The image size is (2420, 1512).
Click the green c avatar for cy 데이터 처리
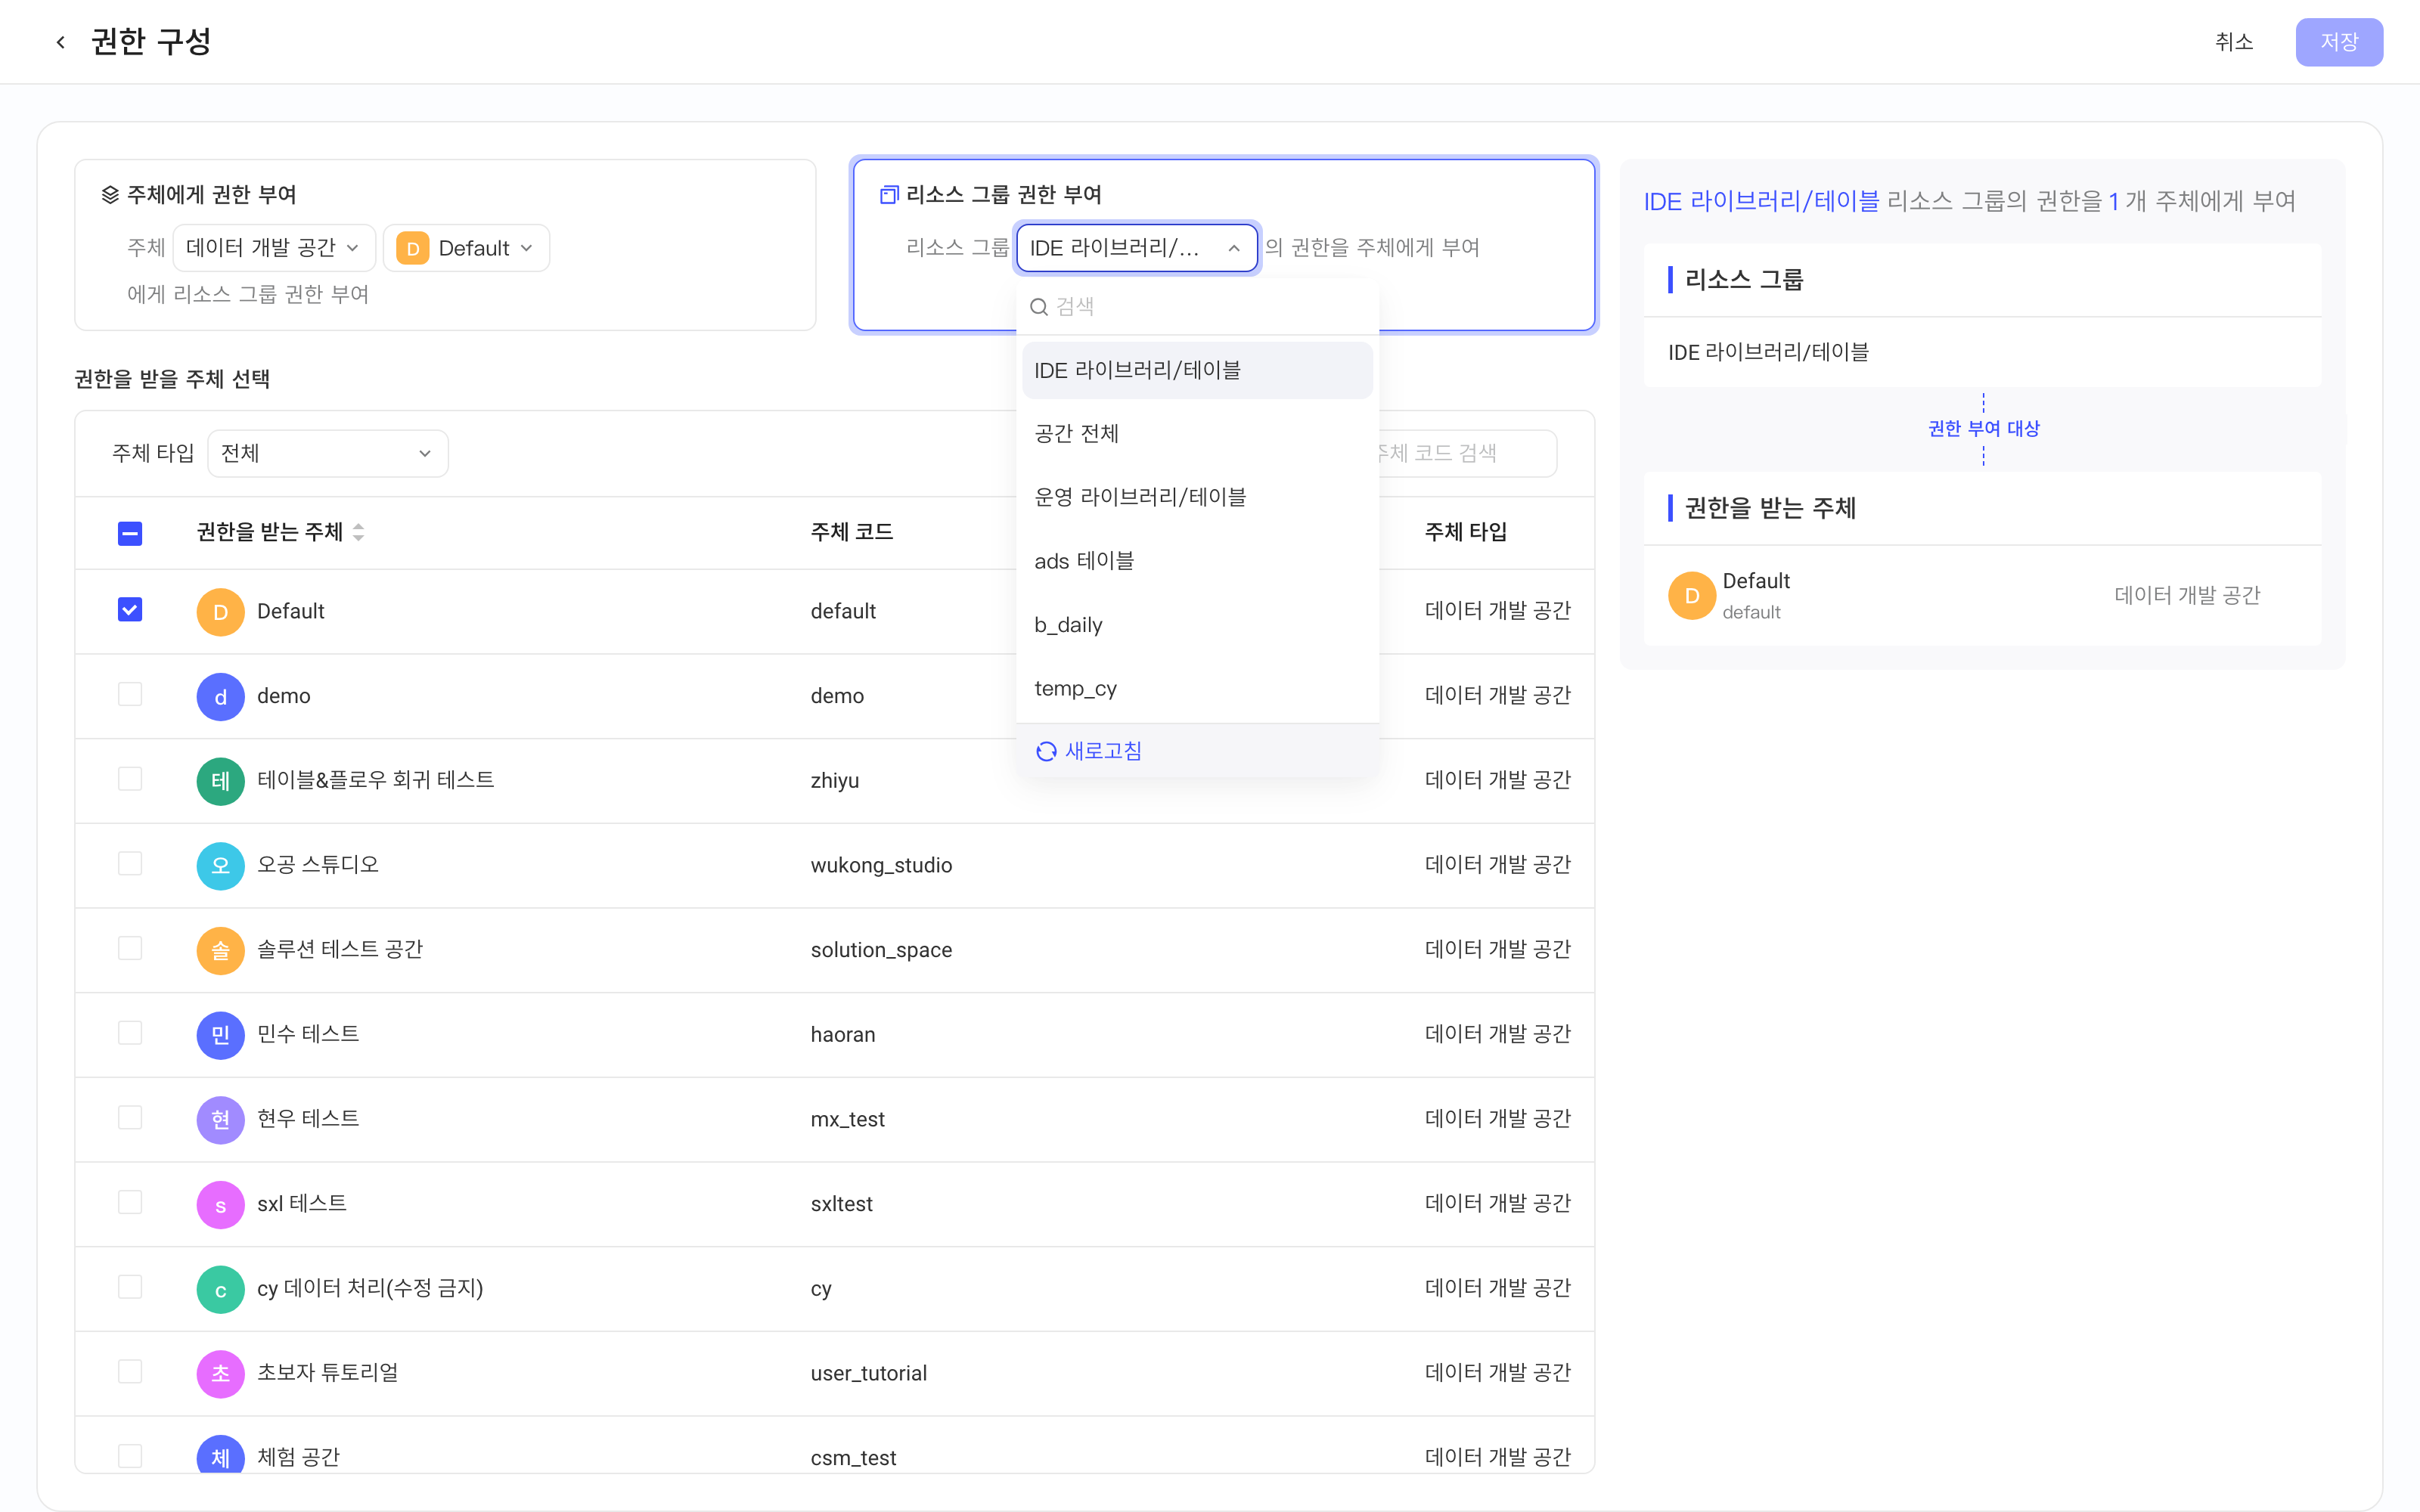(x=220, y=1289)
